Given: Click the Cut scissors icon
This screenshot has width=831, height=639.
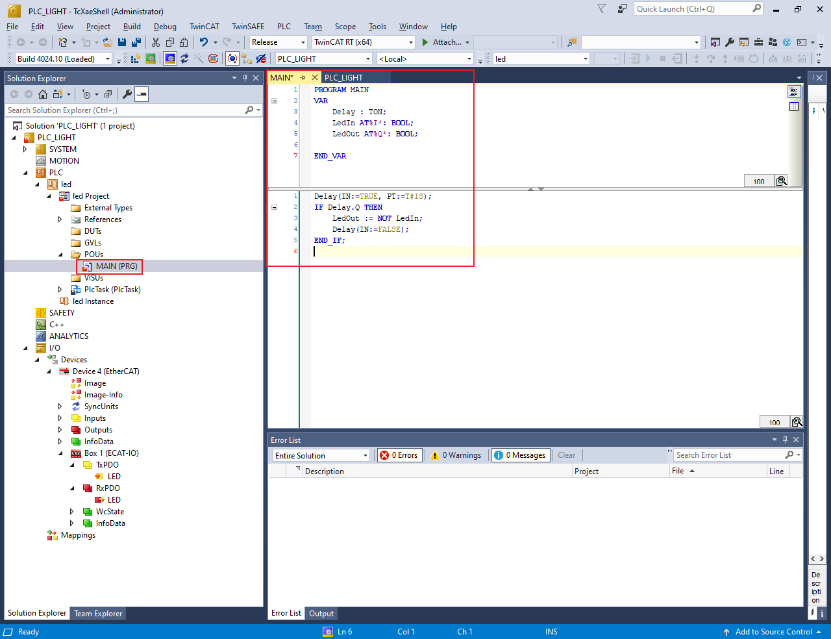Looking at the screenshot, I should tap(155, 43).
